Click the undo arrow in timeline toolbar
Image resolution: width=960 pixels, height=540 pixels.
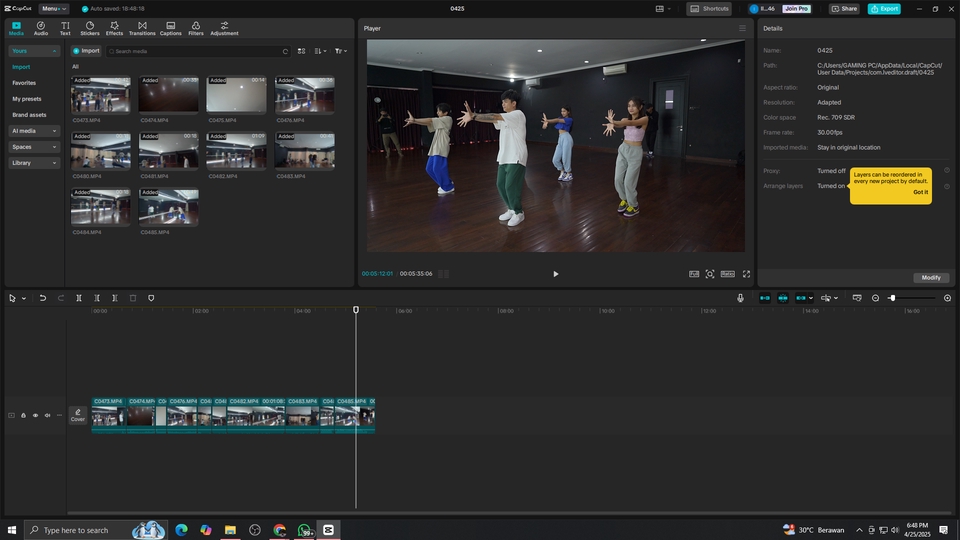[43, 298]
